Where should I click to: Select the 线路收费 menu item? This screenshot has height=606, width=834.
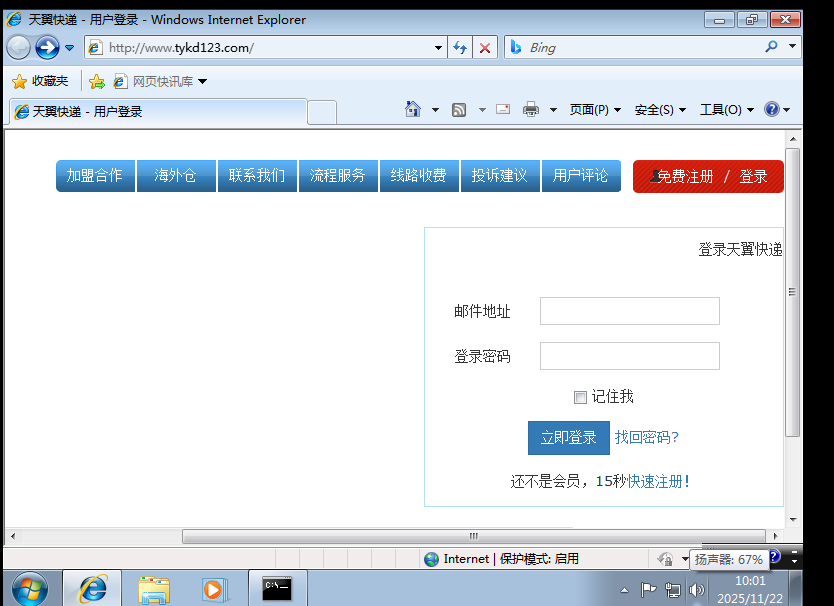[x=419, y=176]
